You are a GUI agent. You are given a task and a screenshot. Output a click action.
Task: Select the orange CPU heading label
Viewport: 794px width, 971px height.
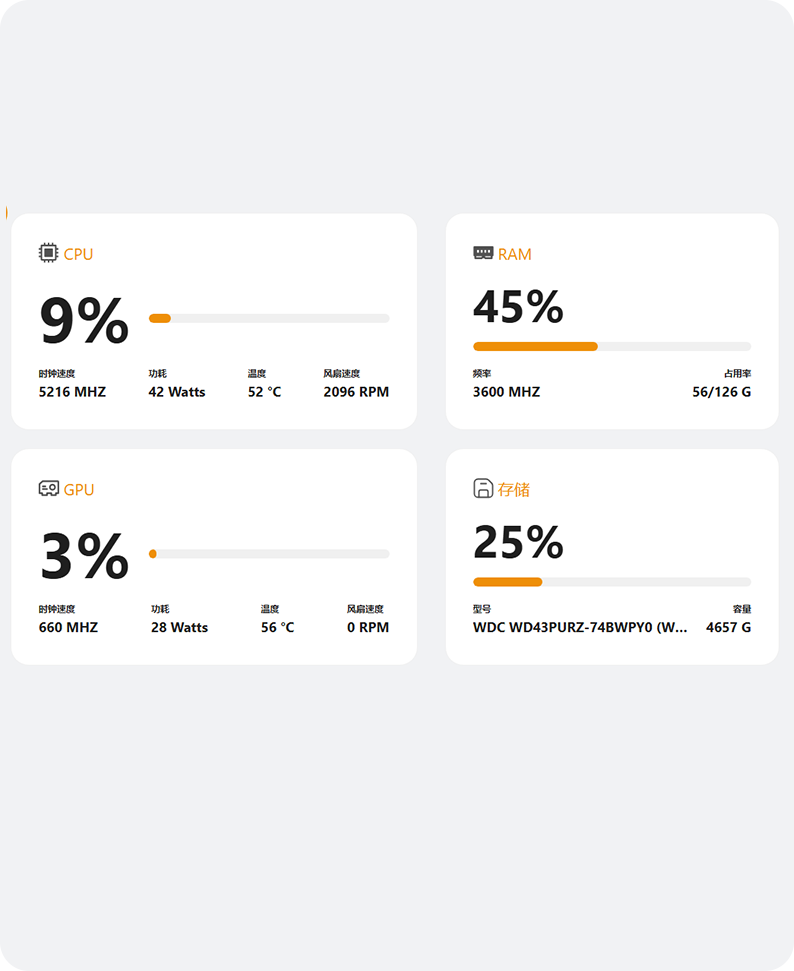pos(78,254)
